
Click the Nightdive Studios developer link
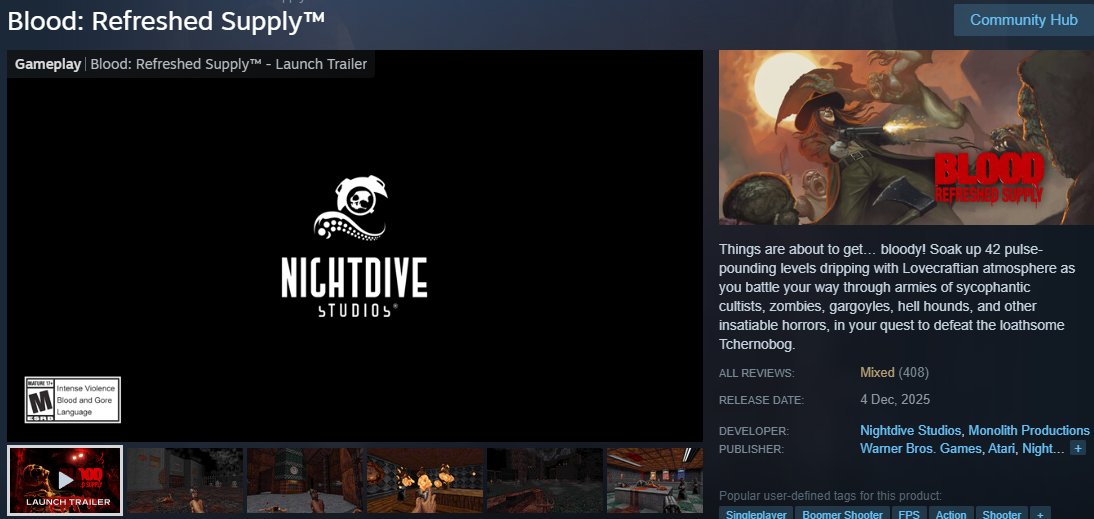pyautogui.click(x=911, y=430)
